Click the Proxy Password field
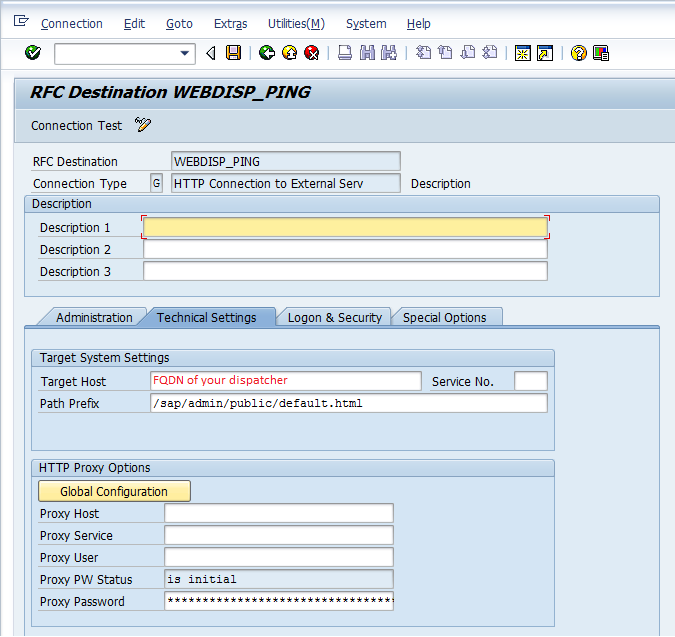Image resolution: width=675 pixels, height=637 pixels. (x=279, y=601)
